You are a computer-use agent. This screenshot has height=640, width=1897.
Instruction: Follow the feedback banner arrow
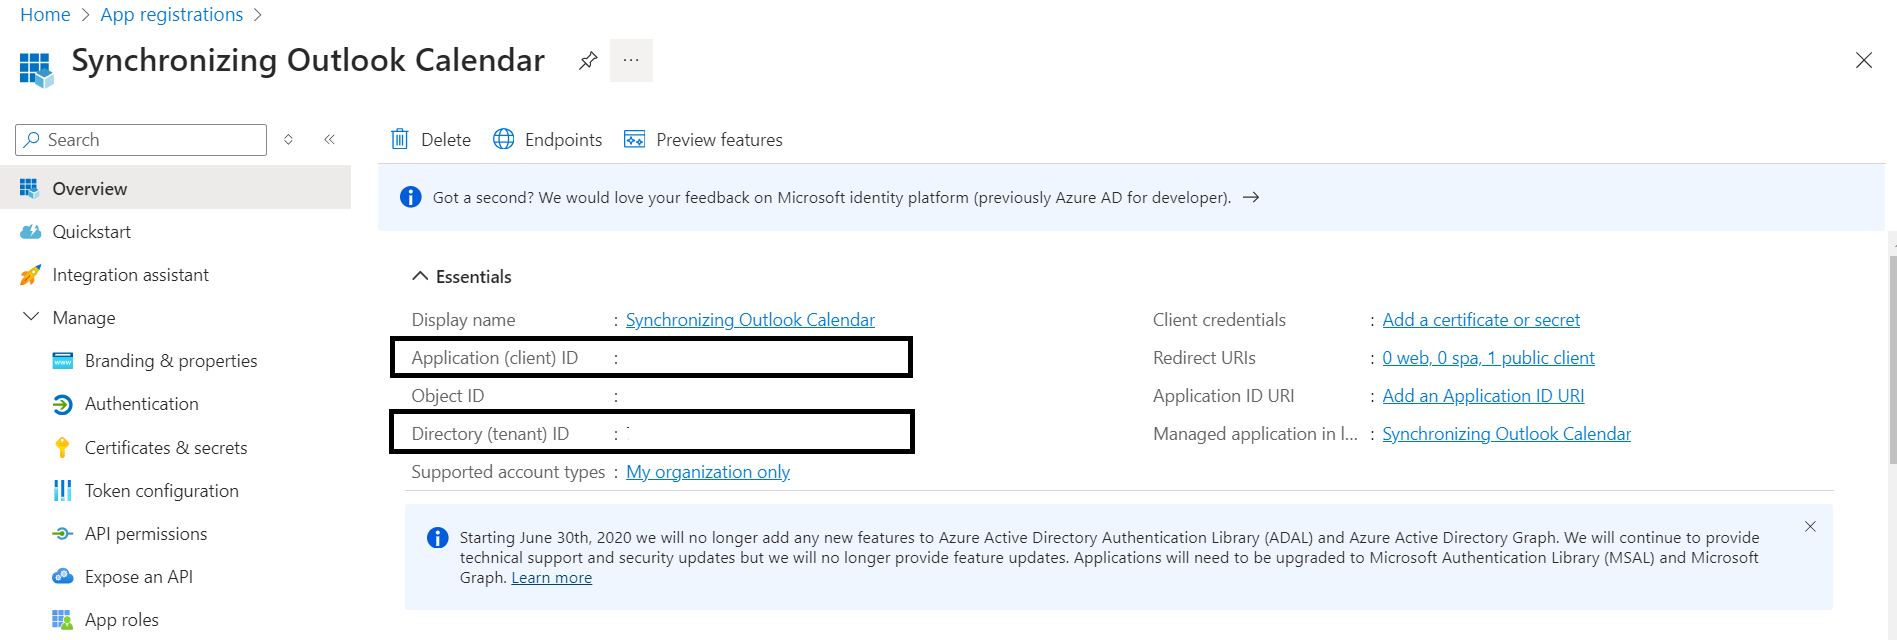click(1250, 198)
